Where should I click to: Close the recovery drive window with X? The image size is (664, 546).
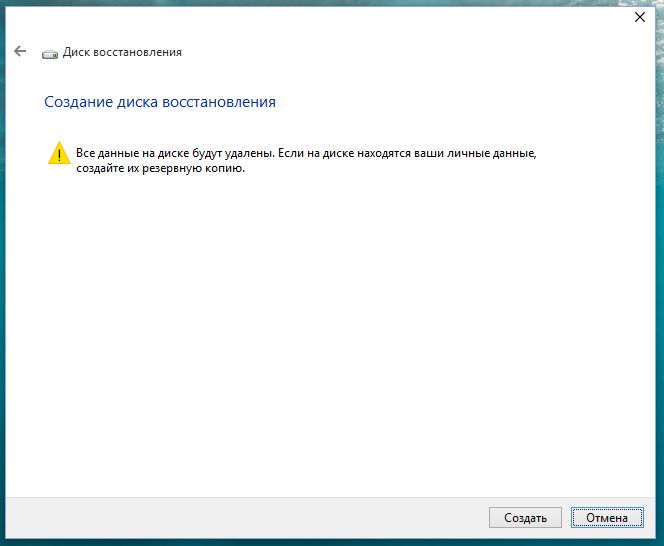tap(639, 17)
